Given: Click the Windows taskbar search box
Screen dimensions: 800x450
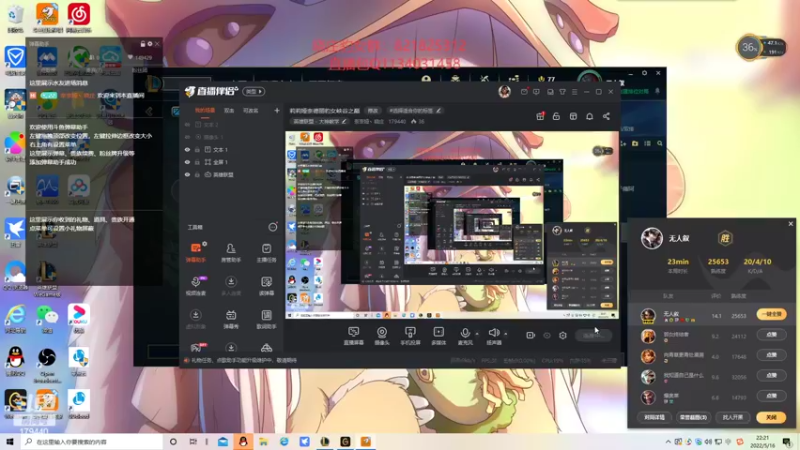Looking at the screenshot, I should coord(92,441).
